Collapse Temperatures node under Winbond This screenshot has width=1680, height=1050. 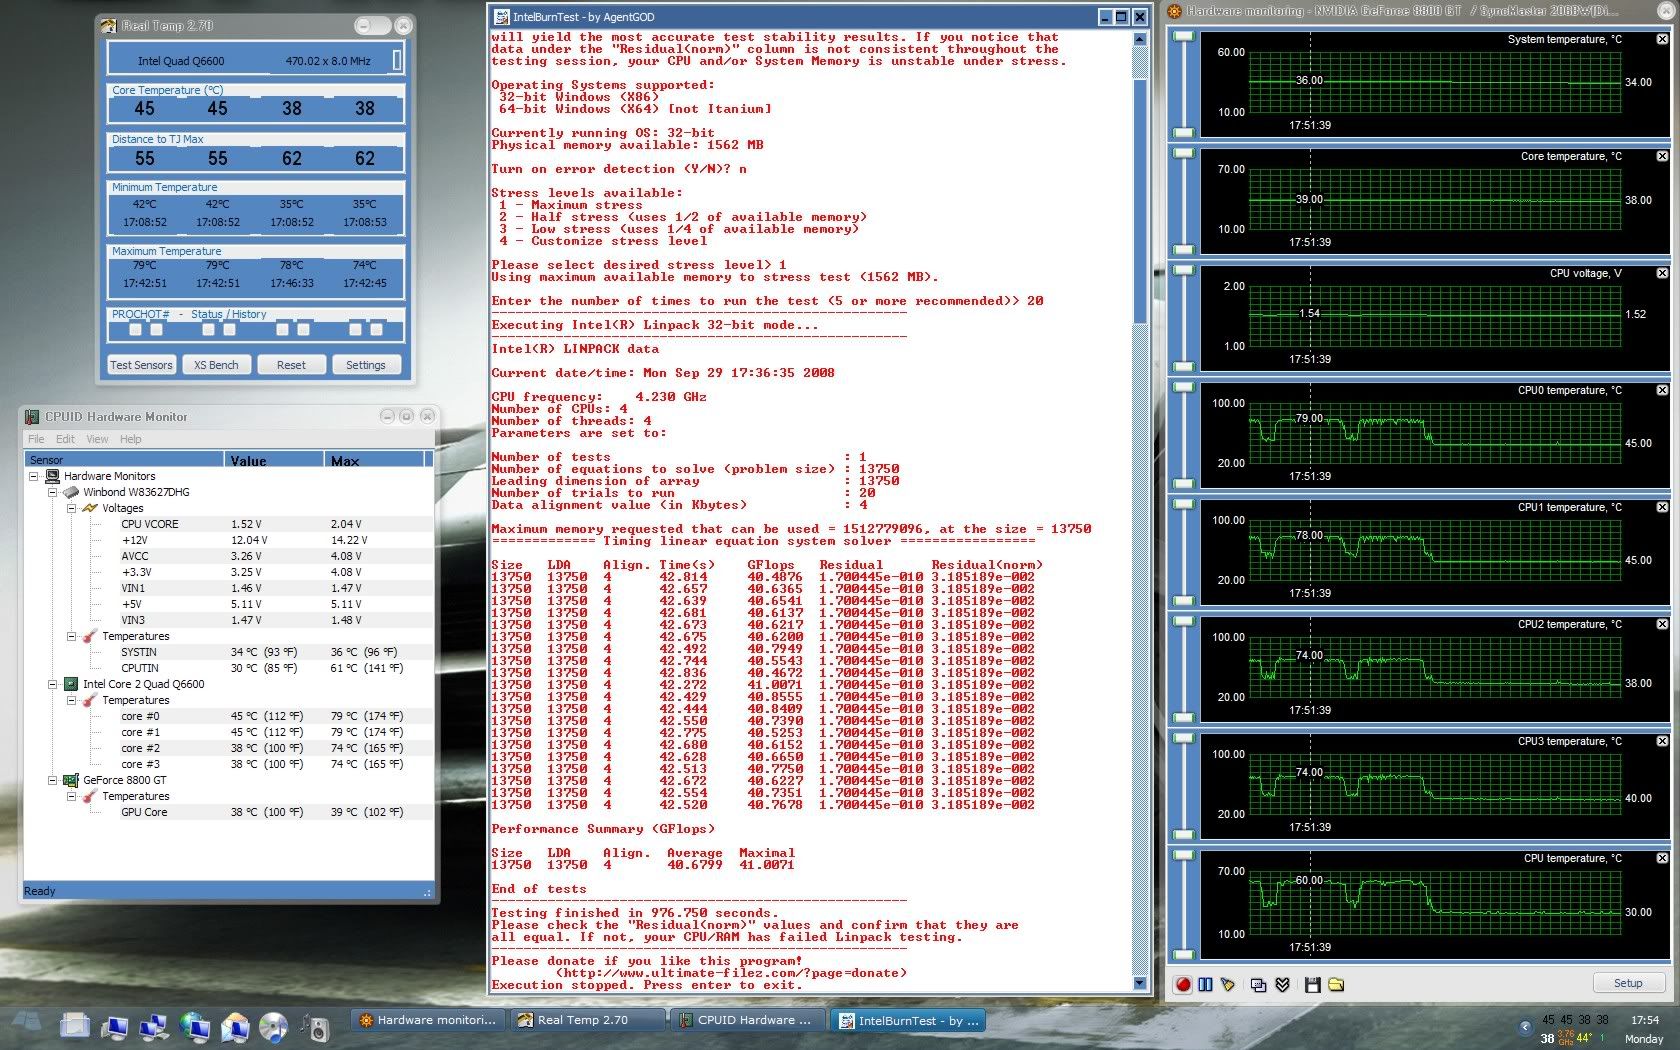(x=71, y=637)
